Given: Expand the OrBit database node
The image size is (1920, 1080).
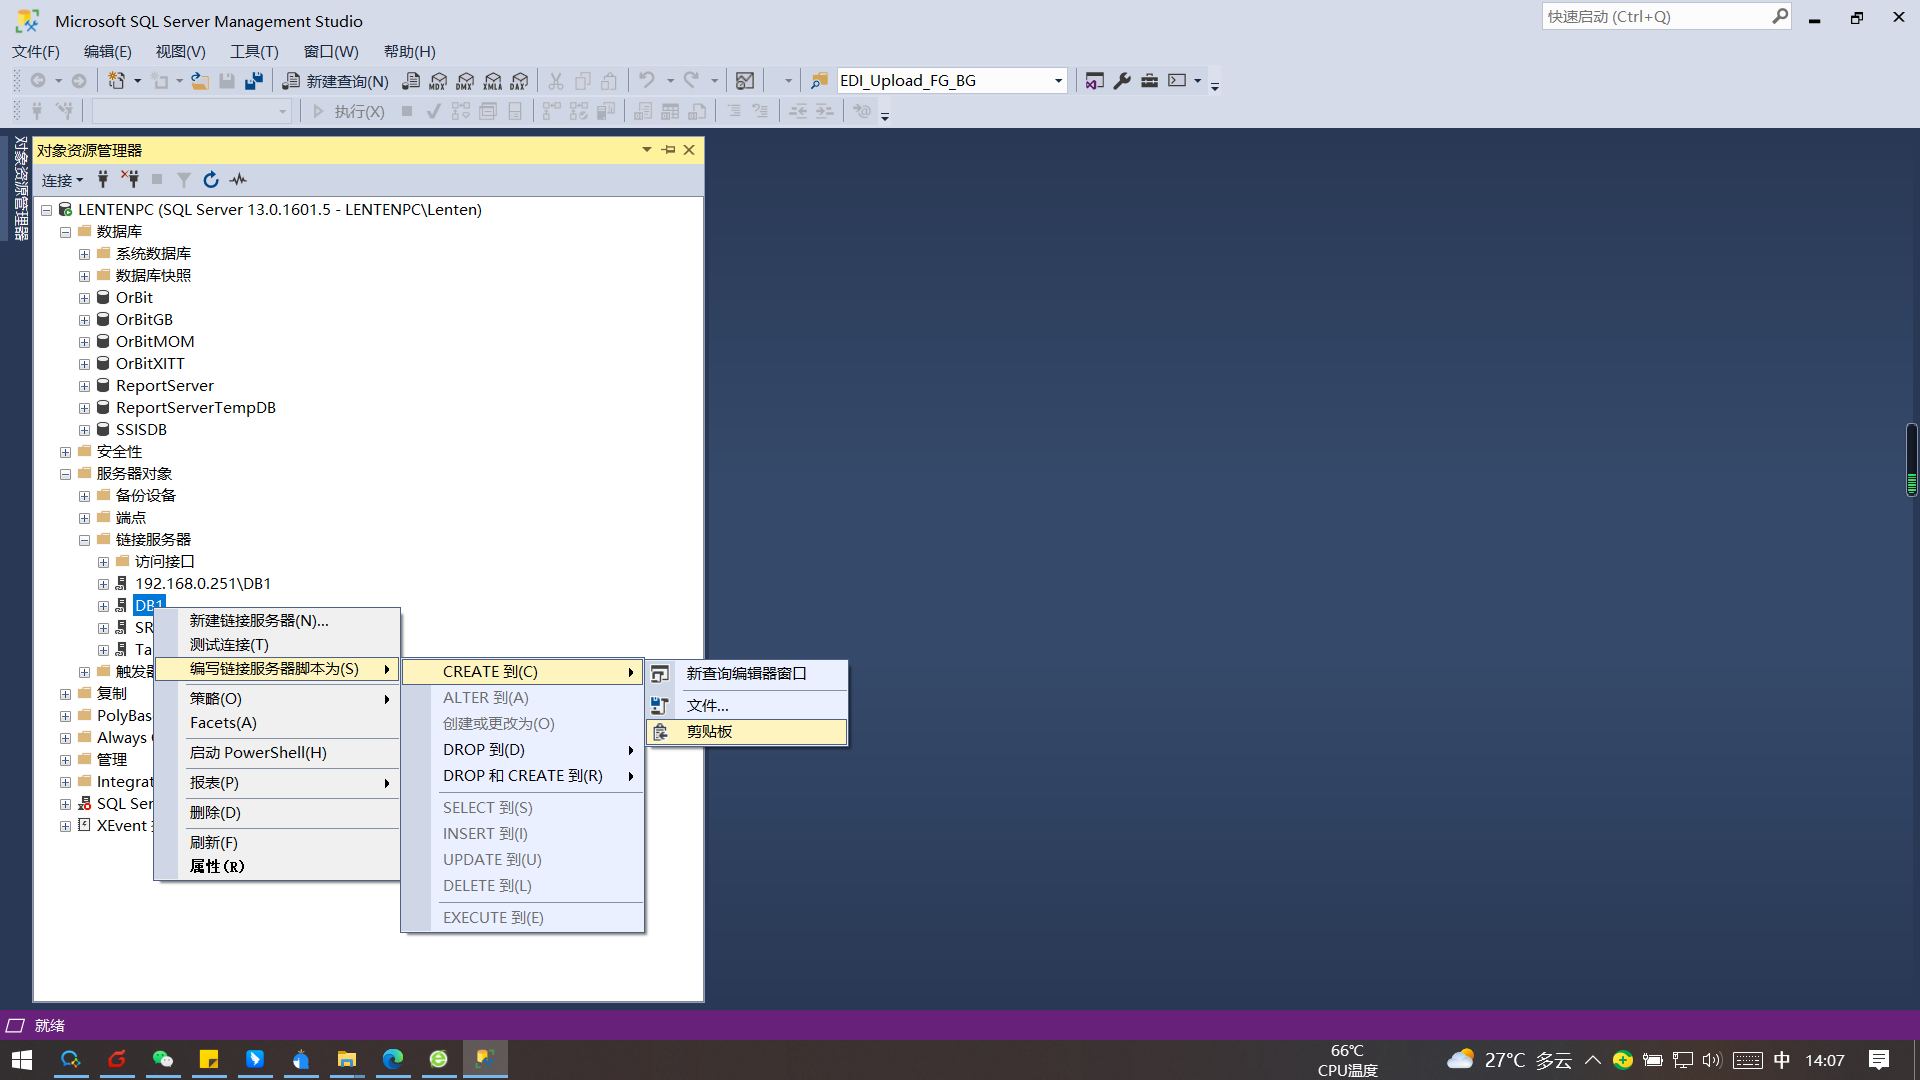Looking at the screenshot, I should pyautogui.click(x=84, y=298).
